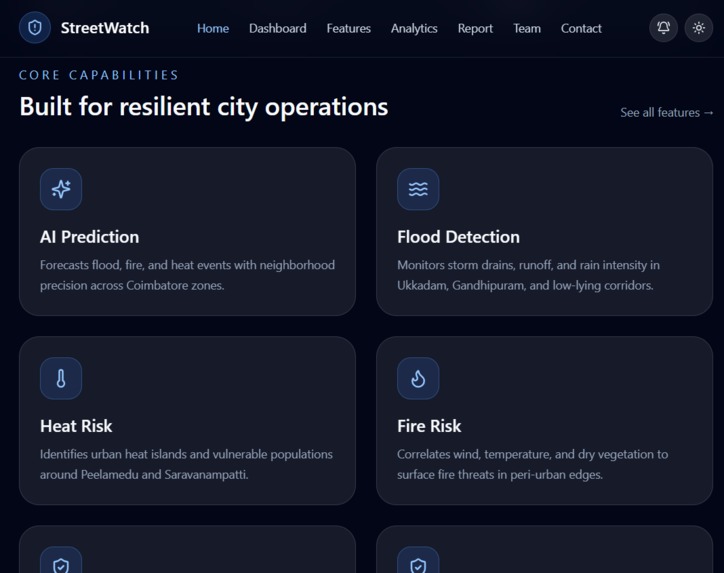Follow the See all features link

(x=667, y=112)
